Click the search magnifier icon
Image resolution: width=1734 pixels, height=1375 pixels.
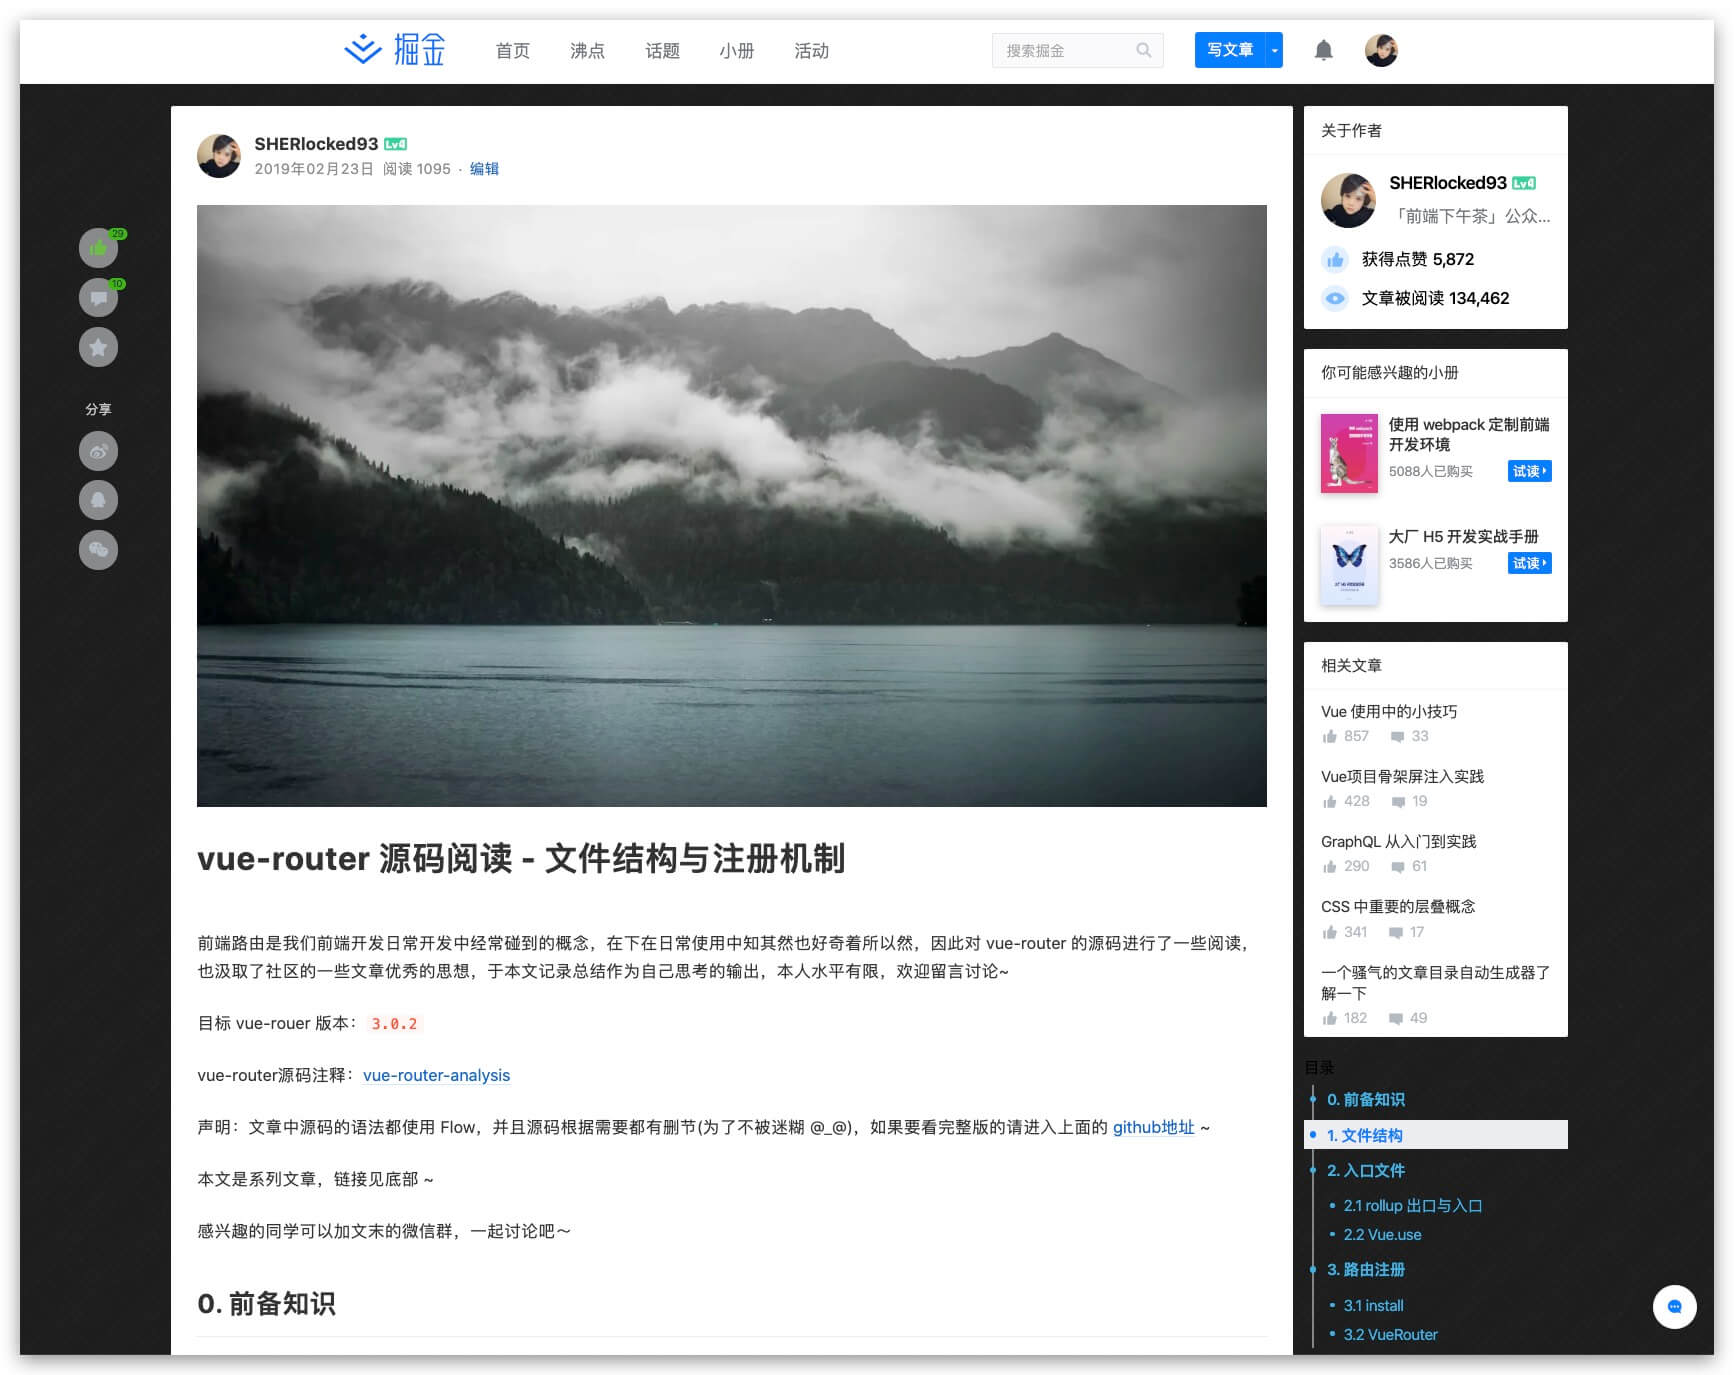click(1143, 50)
